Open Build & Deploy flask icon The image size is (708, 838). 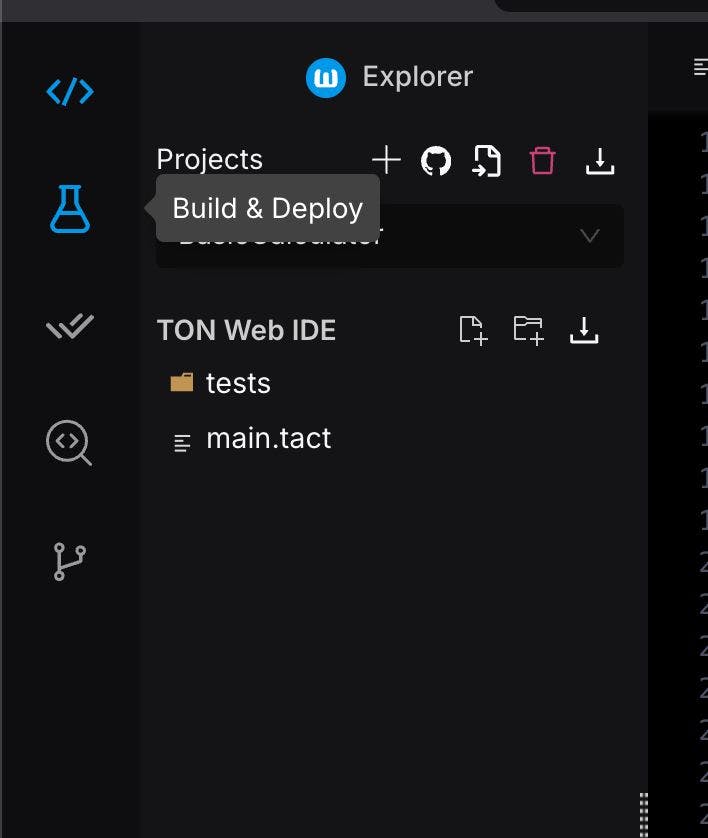pos(70,209)
